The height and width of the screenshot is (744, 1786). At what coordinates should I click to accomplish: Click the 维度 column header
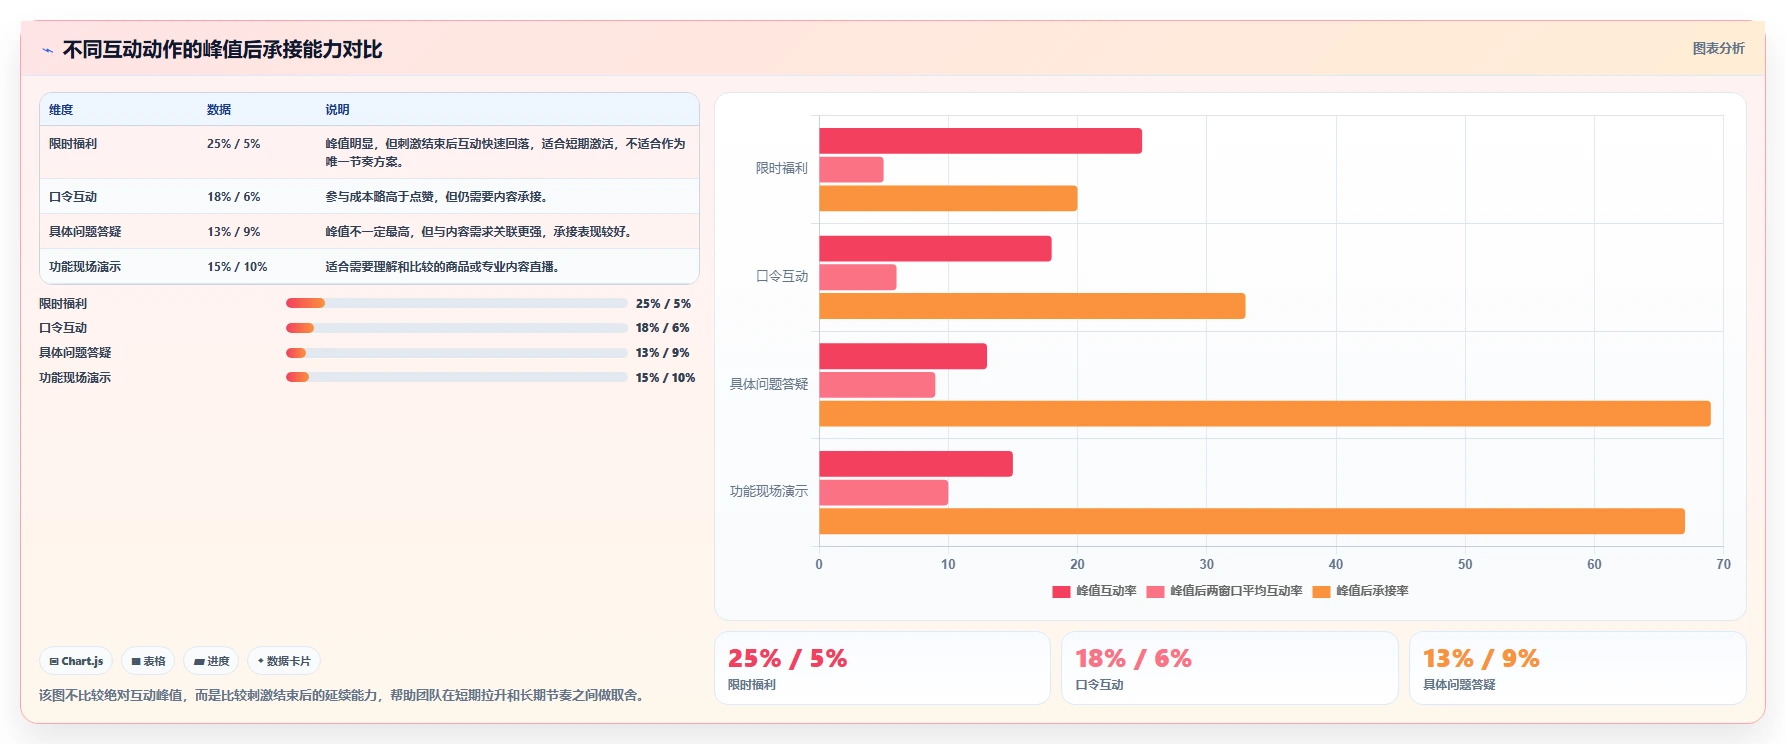[x=61, y=110]
